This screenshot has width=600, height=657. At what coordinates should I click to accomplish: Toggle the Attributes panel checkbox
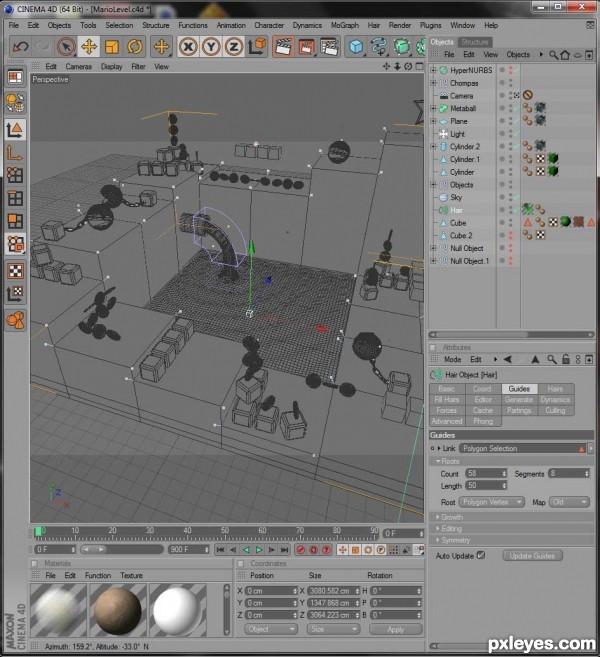coord(433,347)
